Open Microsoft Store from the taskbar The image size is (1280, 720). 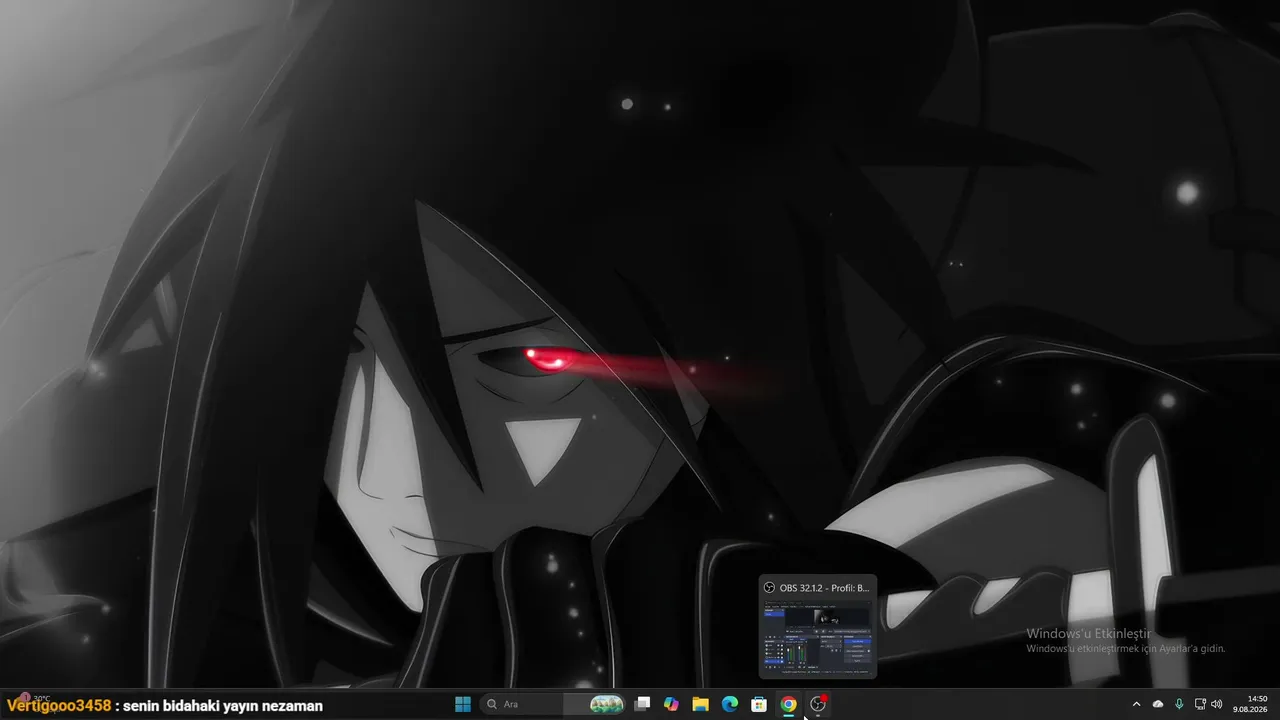759,704
